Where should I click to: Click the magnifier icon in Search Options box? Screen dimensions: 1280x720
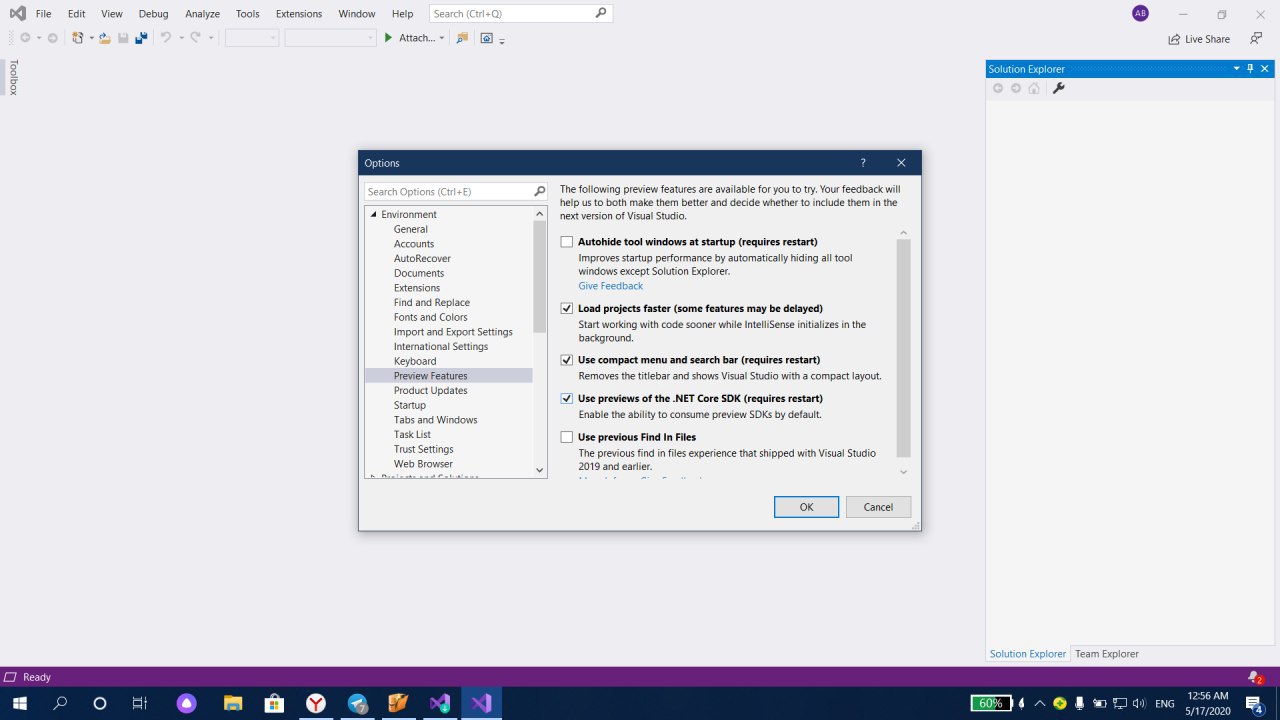[540, 191]
